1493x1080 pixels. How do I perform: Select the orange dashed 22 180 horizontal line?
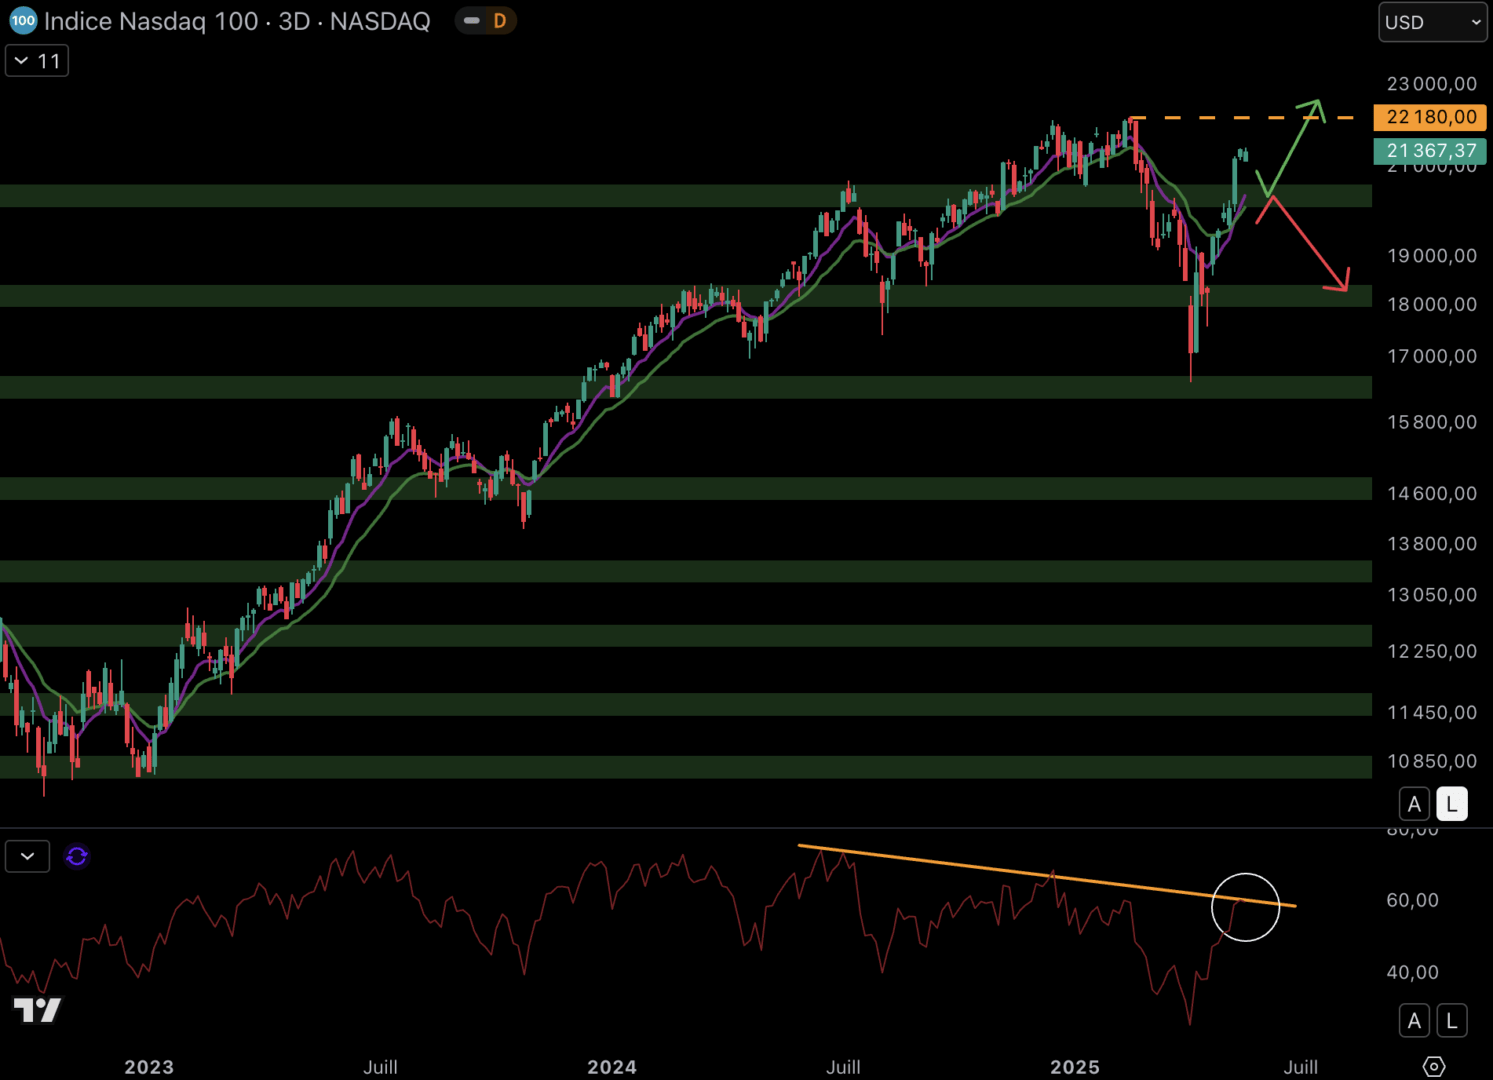[x=1240, y=118]
